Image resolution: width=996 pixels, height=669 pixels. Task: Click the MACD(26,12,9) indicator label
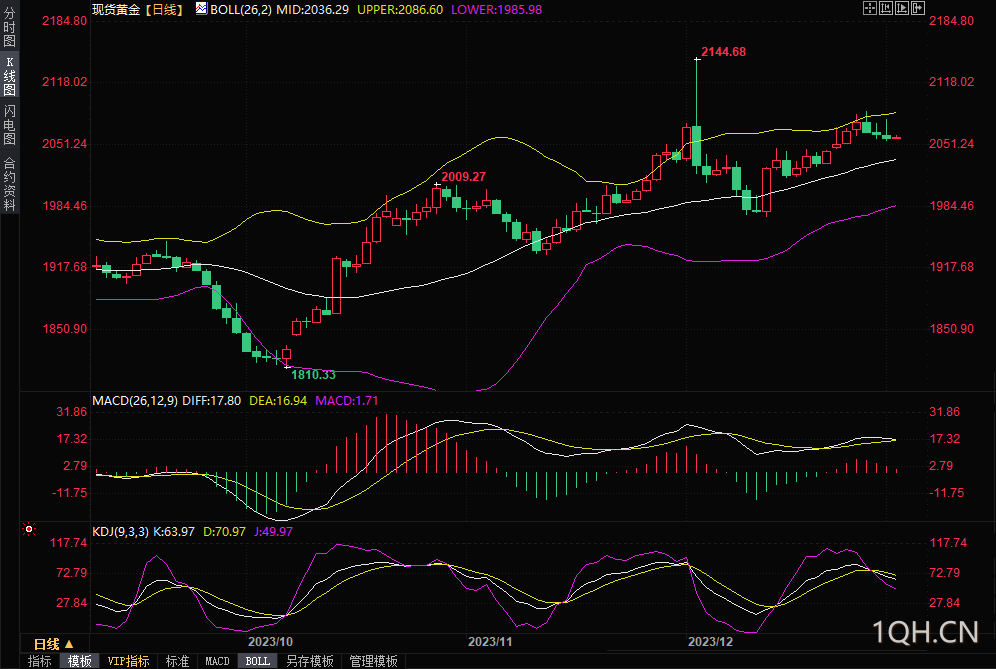(x=135, y=401)
